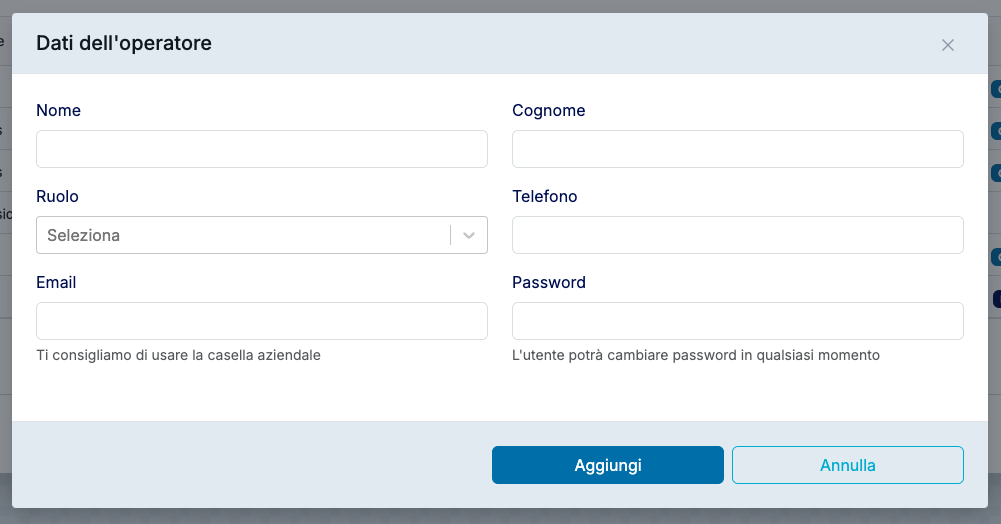Viewport: 1001px width, 524px height.
Task: Click the Cognome field label
Action: (x=548, y=110)
